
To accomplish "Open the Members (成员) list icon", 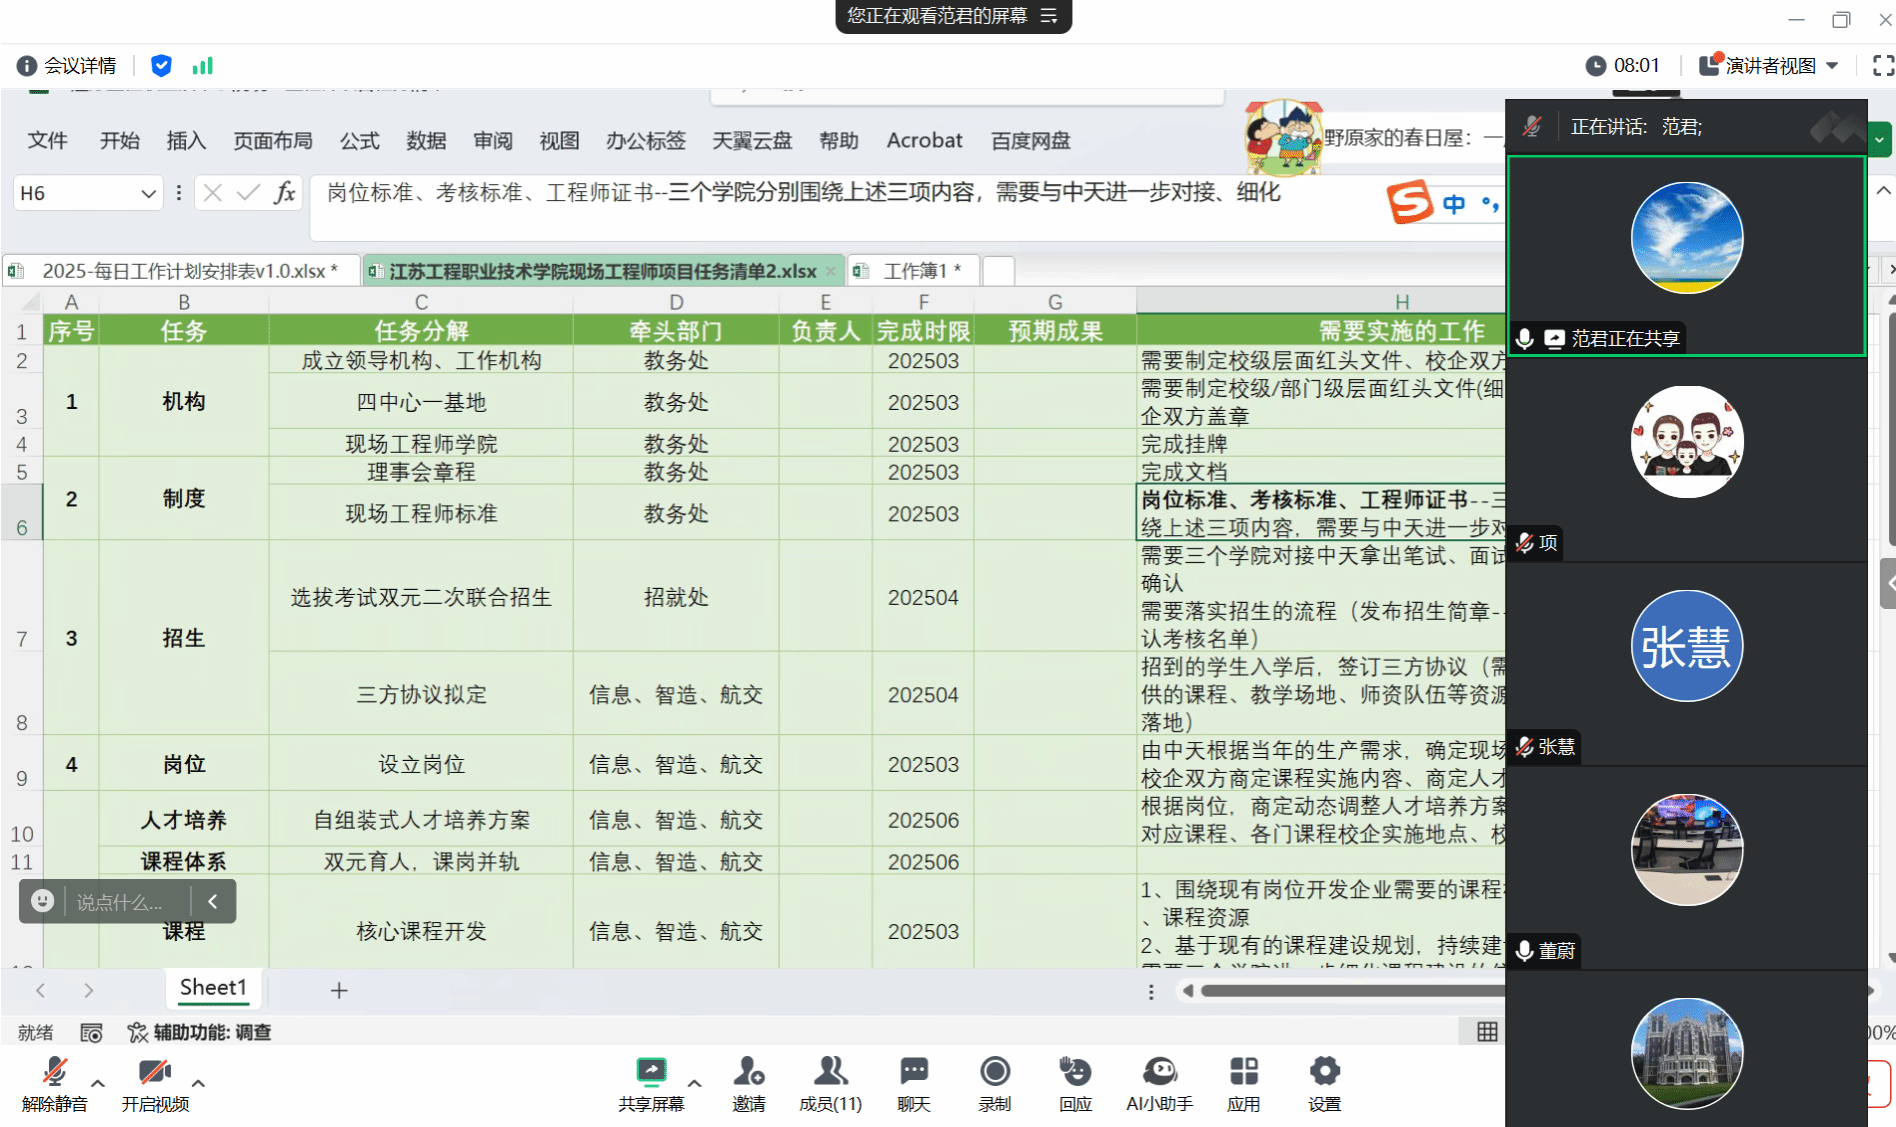I will point(830,1073).
